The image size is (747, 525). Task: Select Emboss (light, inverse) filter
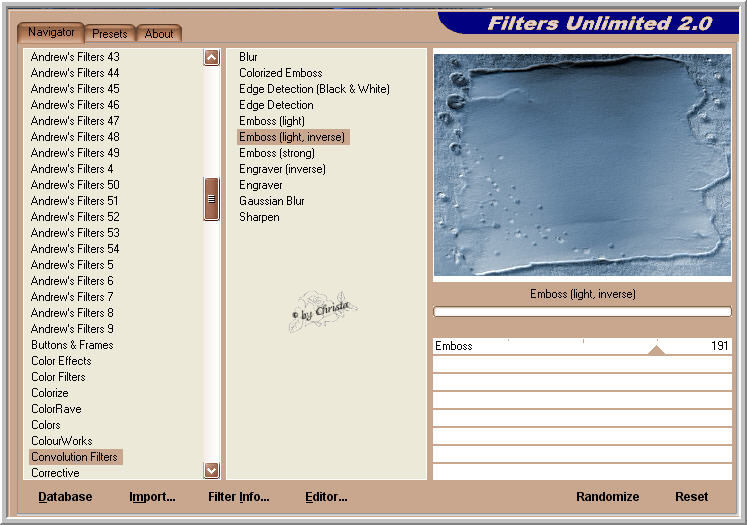(293, 137)
